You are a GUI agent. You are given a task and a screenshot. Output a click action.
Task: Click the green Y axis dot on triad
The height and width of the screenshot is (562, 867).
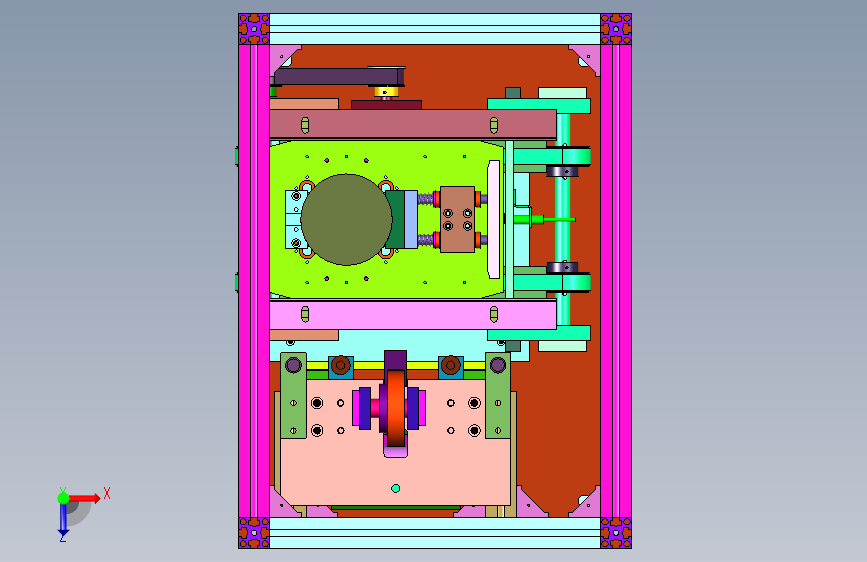click(x=64, y=498)
